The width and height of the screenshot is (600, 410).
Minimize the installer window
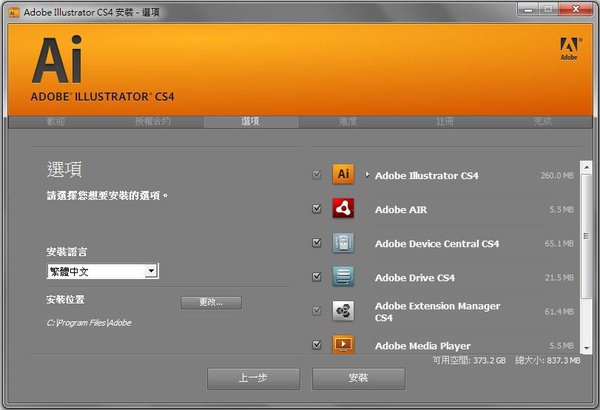coord(528,9)
